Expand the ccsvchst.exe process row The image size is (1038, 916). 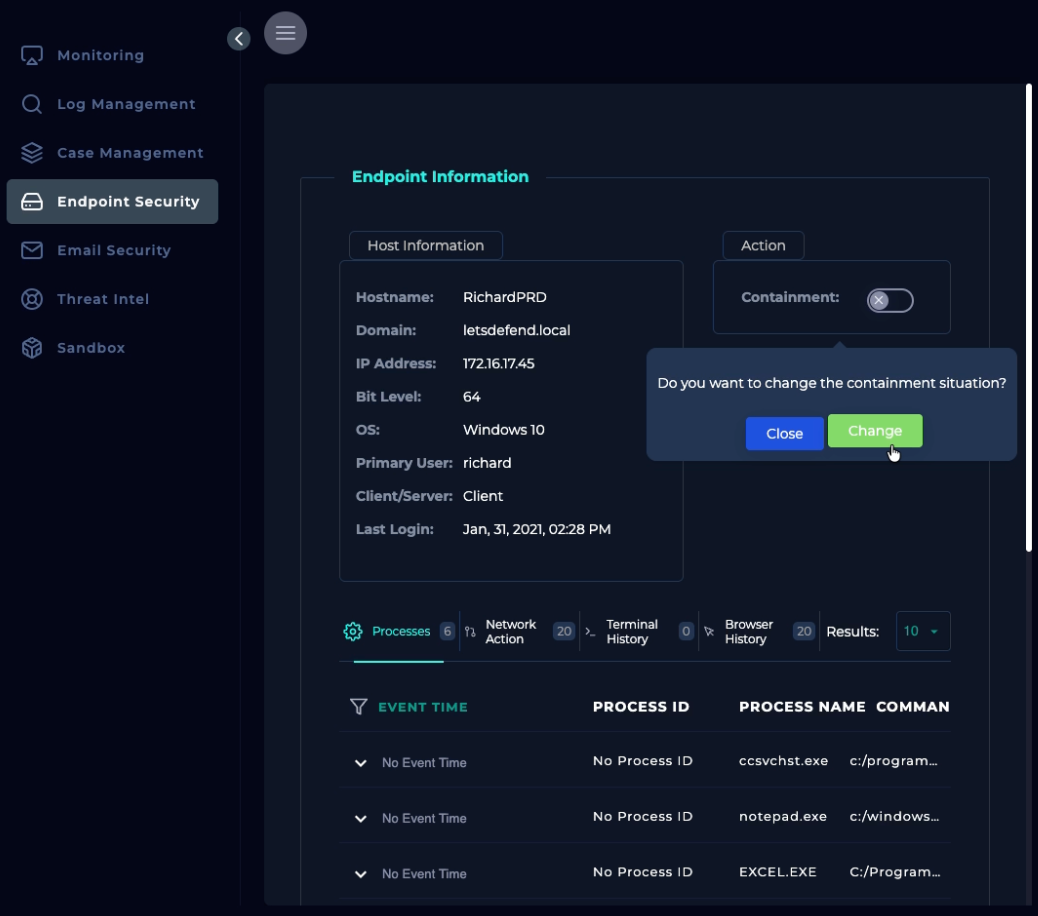click(x=361, y=763)
